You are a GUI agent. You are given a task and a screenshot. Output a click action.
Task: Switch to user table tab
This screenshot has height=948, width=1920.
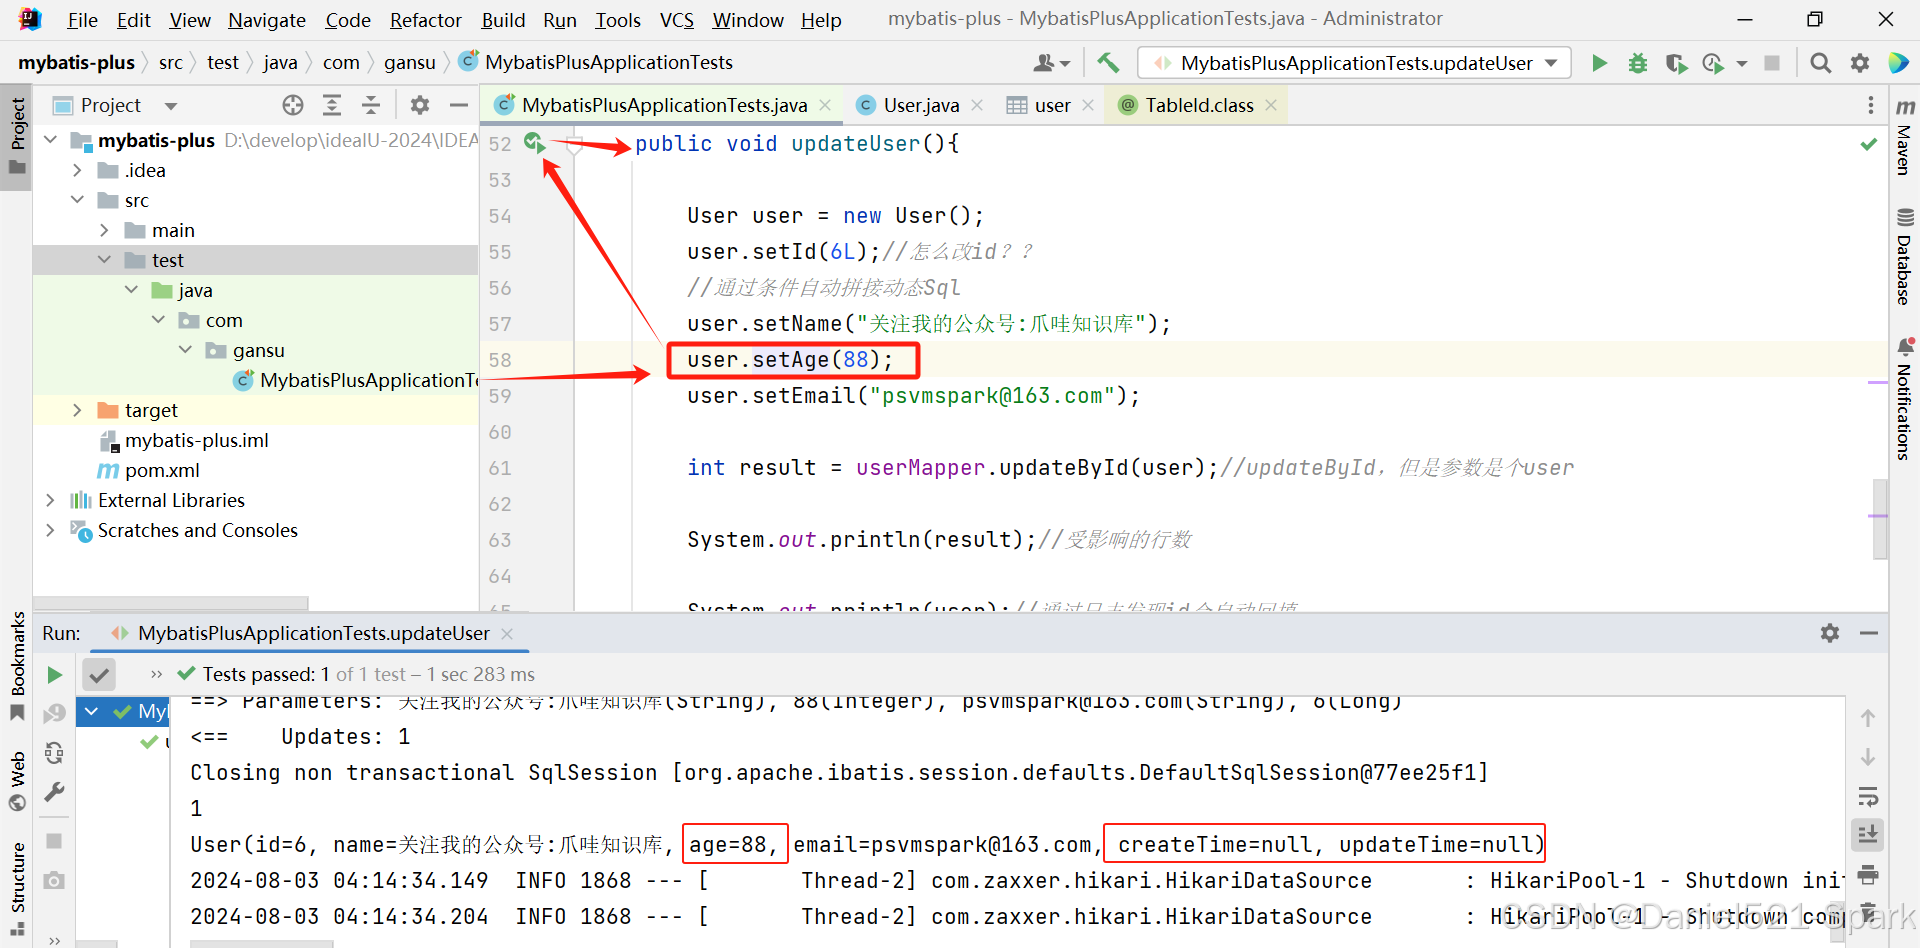click(x=1052, y=105)
